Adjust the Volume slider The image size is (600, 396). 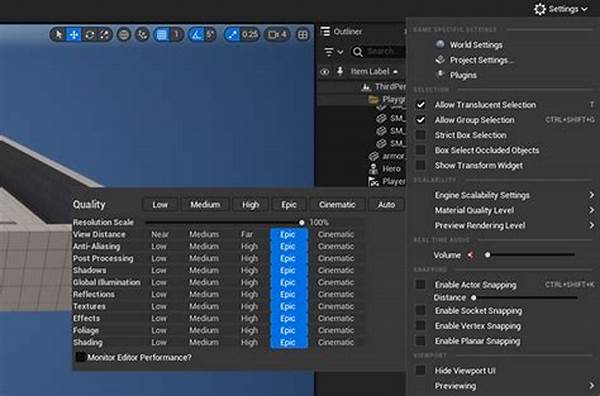pyautogui.click(x=530, y=254)
